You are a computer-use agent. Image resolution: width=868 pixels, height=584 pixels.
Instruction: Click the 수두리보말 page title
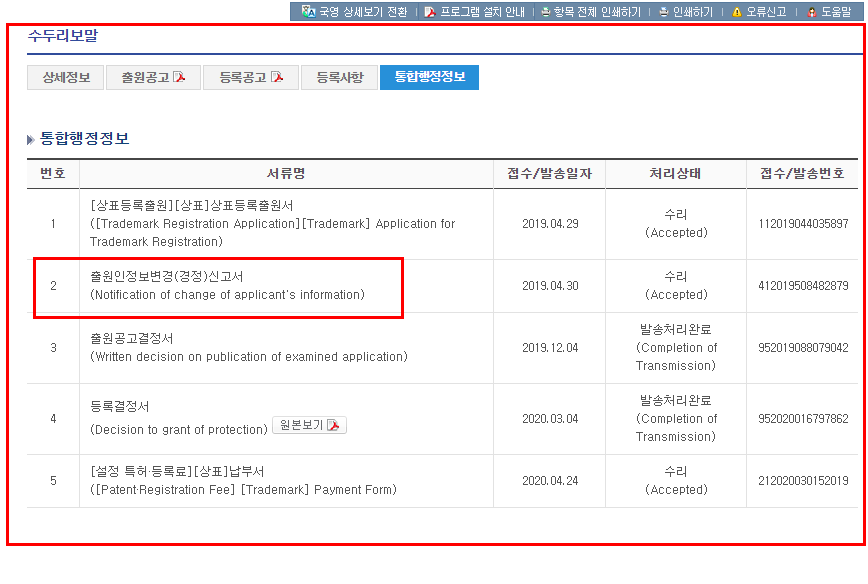click(63, 35)
